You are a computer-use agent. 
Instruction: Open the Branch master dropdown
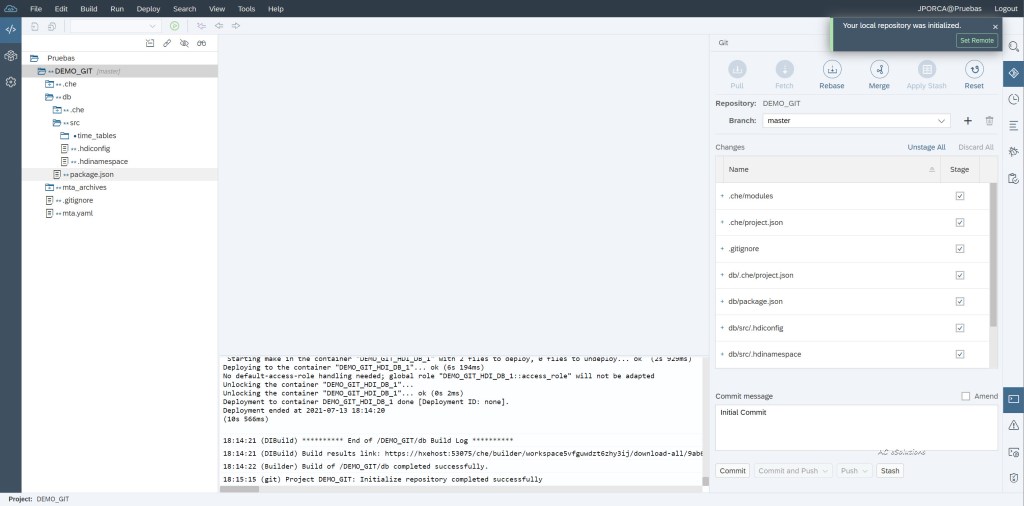coord(855,120)
